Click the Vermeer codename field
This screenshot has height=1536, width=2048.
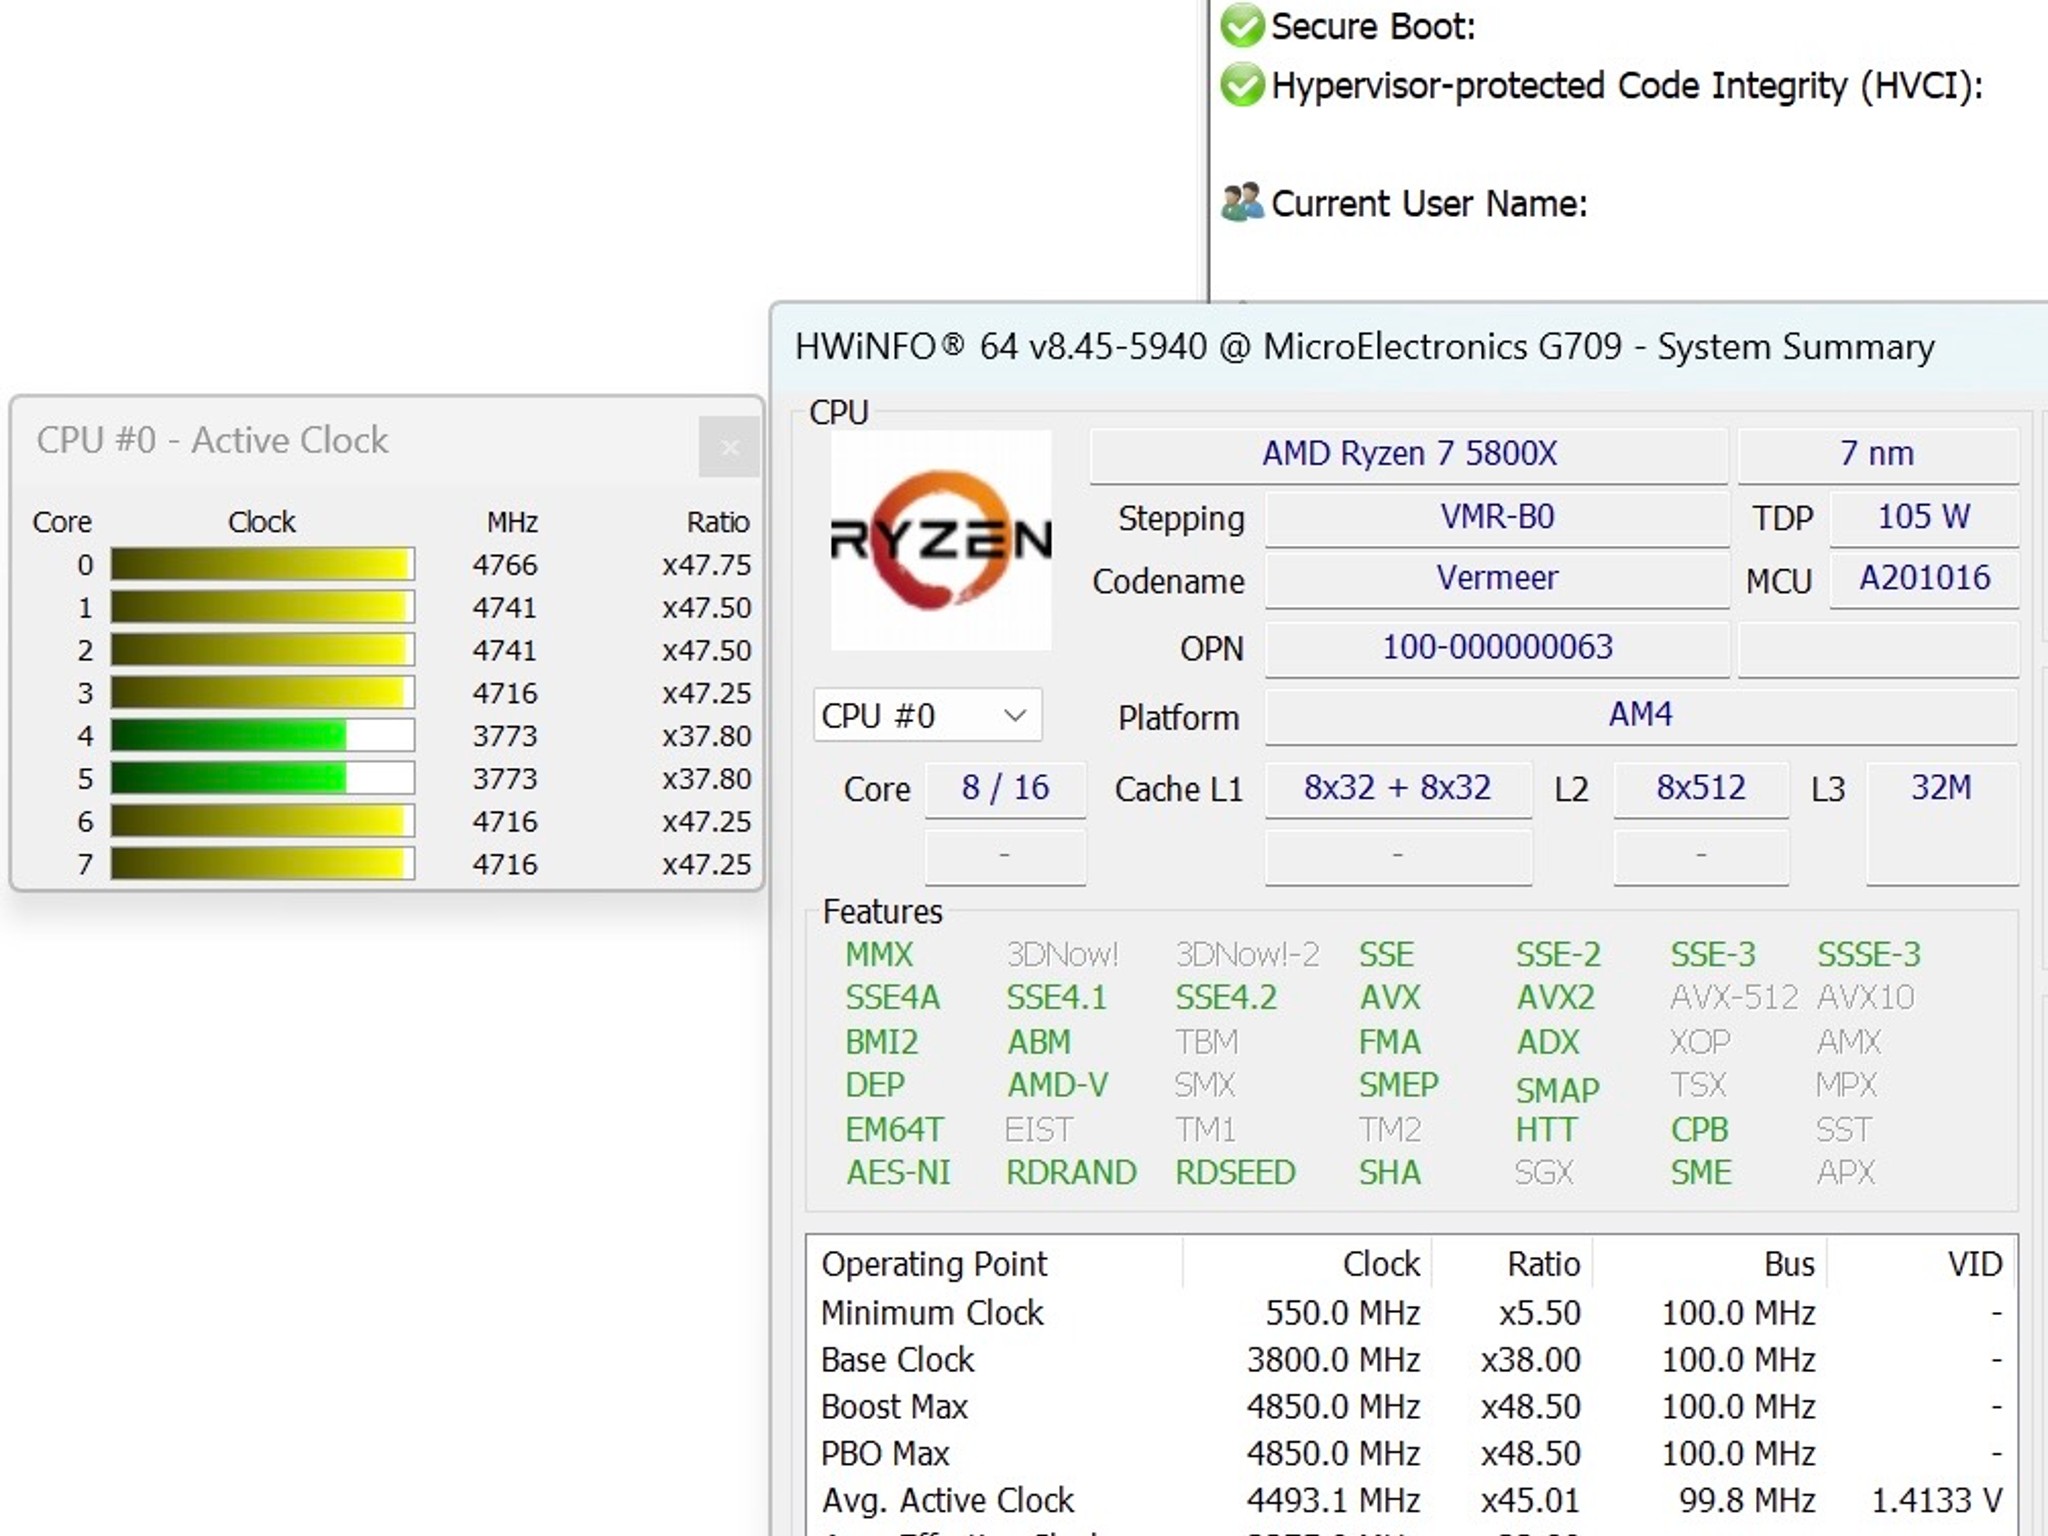coord(1497,578)
